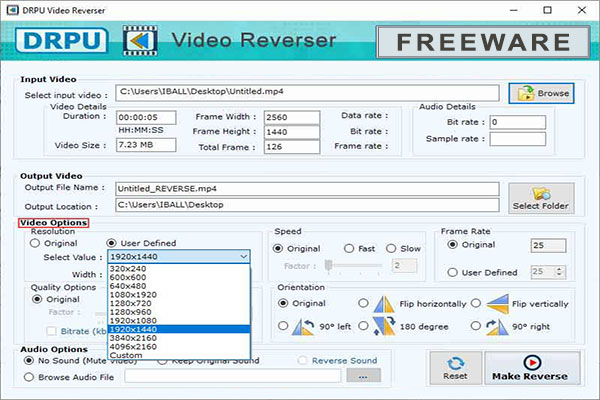Choose 320x240 from resolution list
This screenshot has width=600, height=400.
point(179,269)
